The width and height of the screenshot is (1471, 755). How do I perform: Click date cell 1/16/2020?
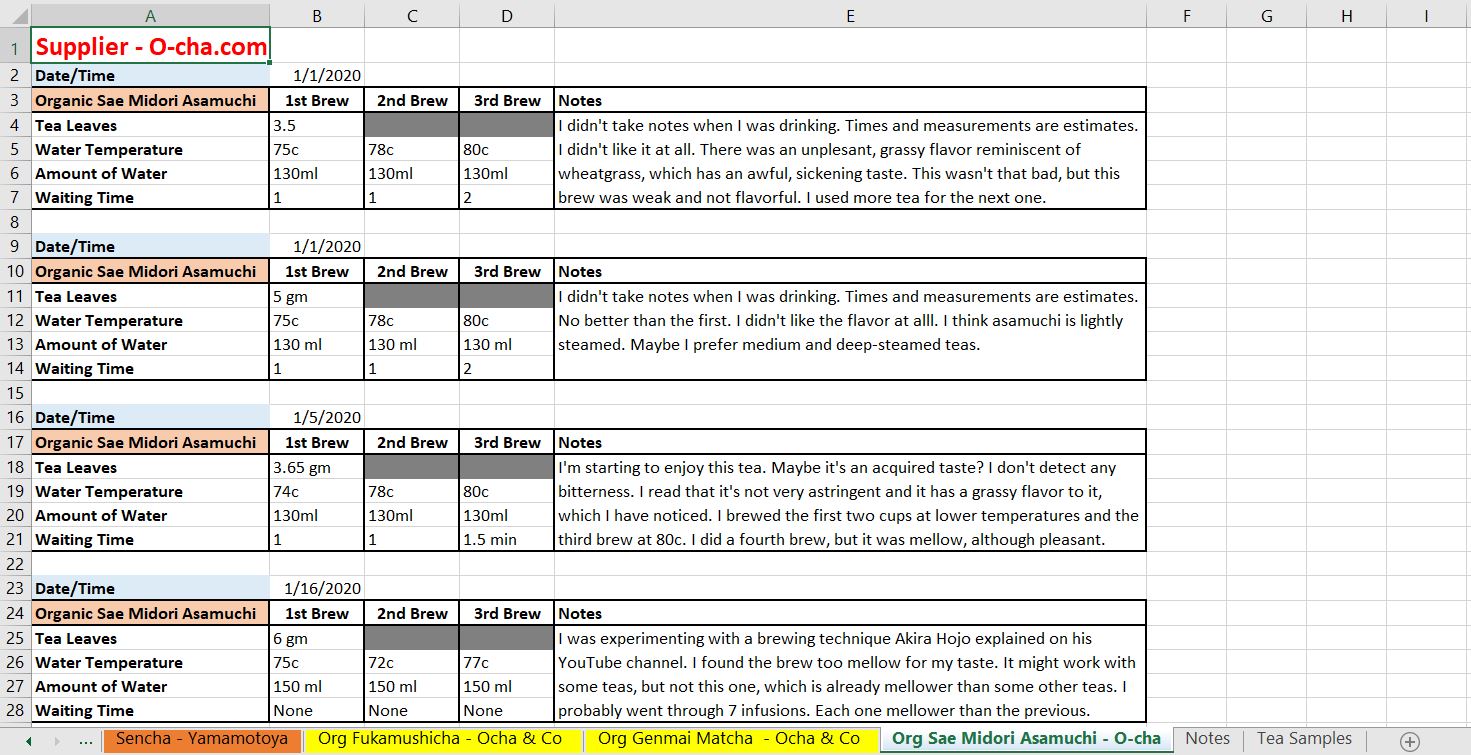317,588
